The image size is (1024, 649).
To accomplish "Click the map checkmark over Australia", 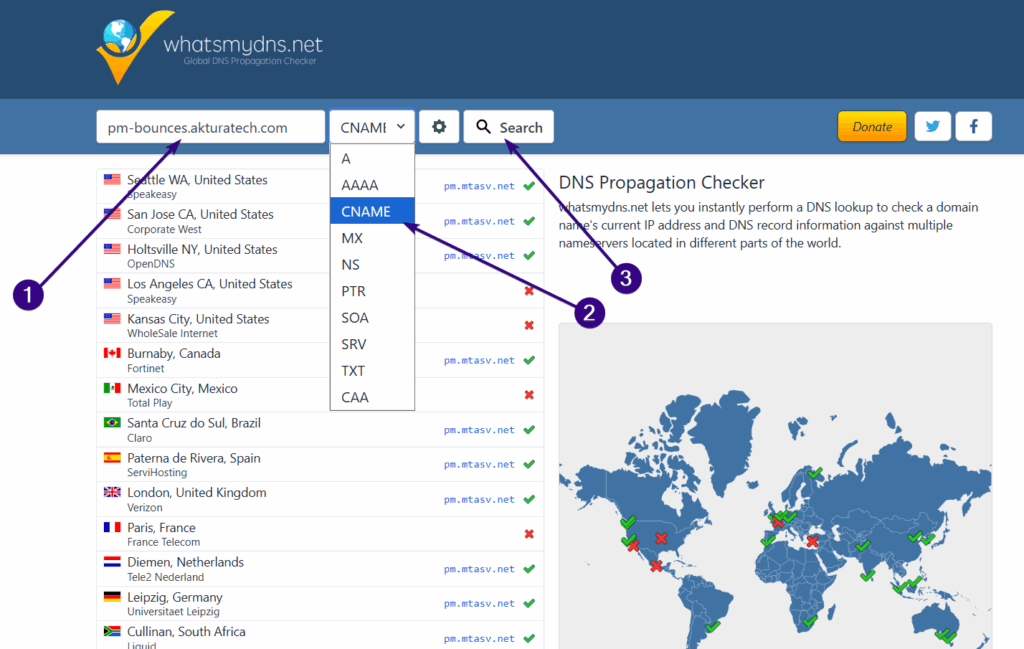I will (x=945, y=635).
